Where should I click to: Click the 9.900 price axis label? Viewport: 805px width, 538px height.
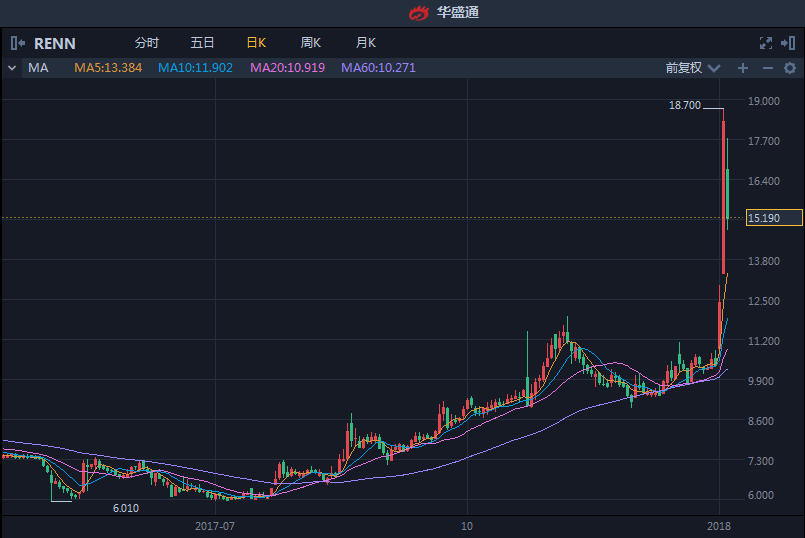coord(763,381)
